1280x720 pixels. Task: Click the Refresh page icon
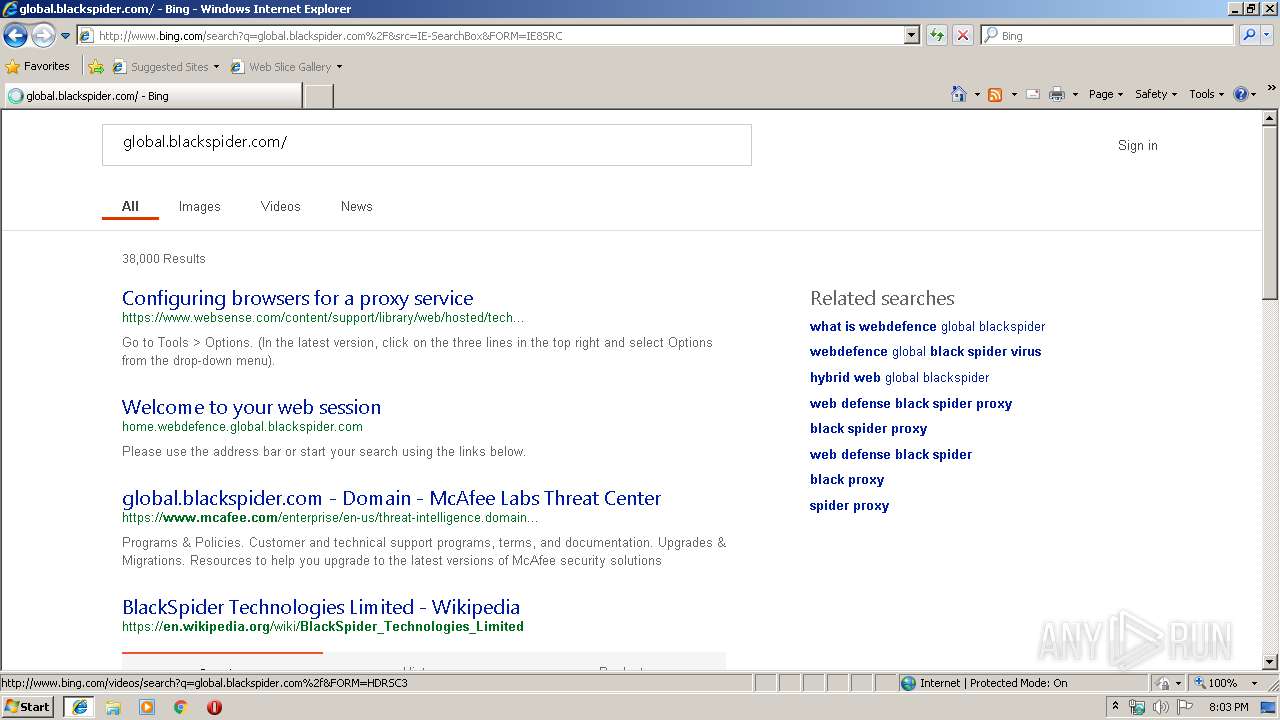(x=937, y=36)
